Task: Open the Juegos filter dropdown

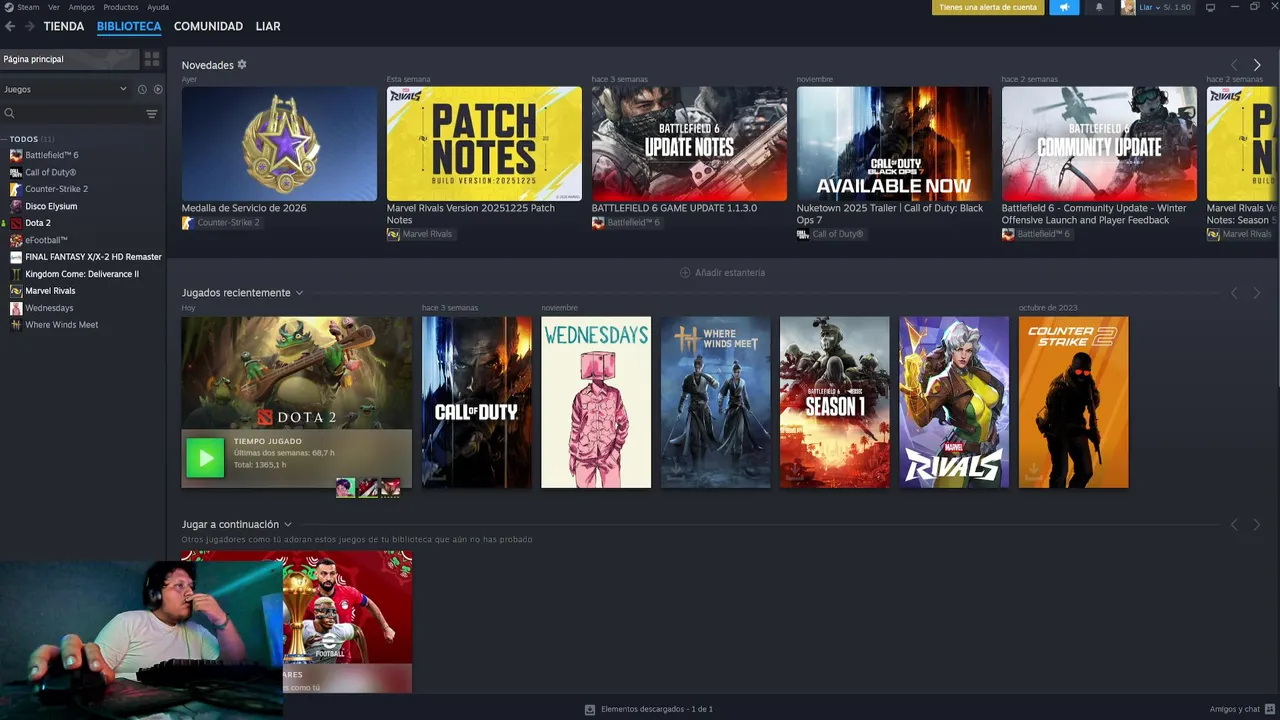Action: 66,89
